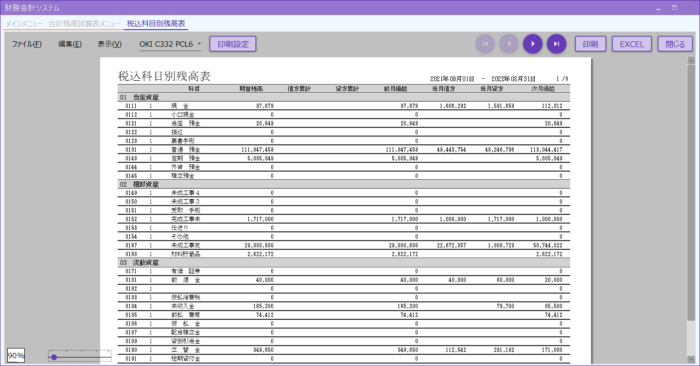Minimize the 財務会計システム window
The image size is (700, 366).
coord(659,8)
